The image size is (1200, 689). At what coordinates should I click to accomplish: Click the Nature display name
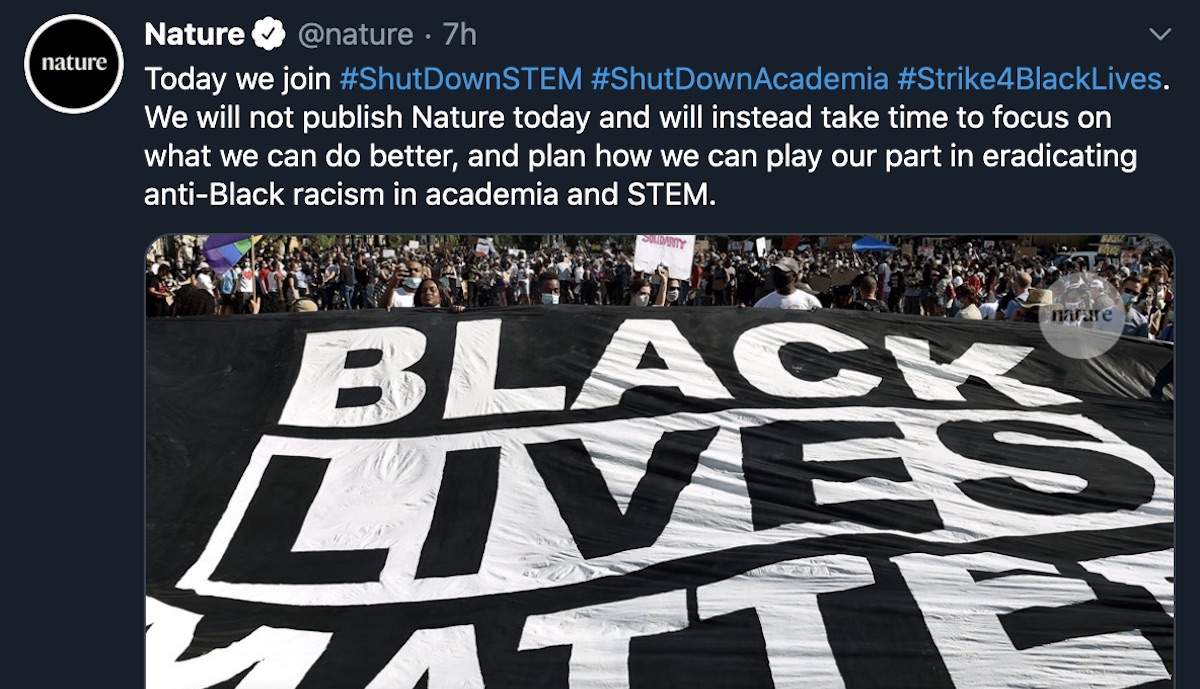point(195,35)
